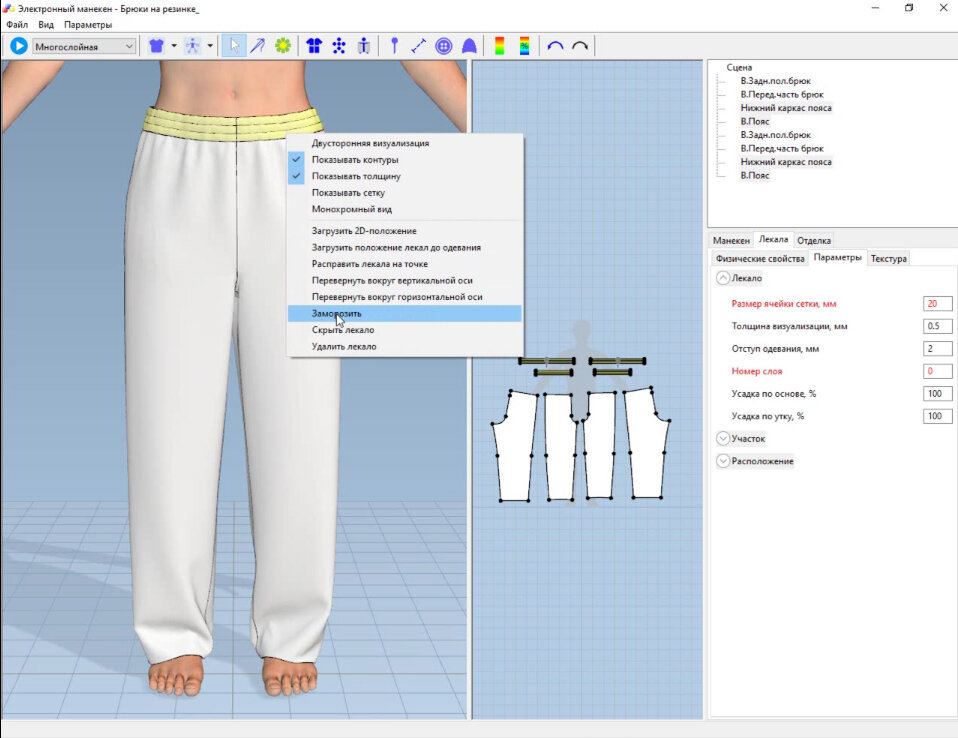Open the Вид menu
This screenshot has width=958, height=738.
[46, 25]
